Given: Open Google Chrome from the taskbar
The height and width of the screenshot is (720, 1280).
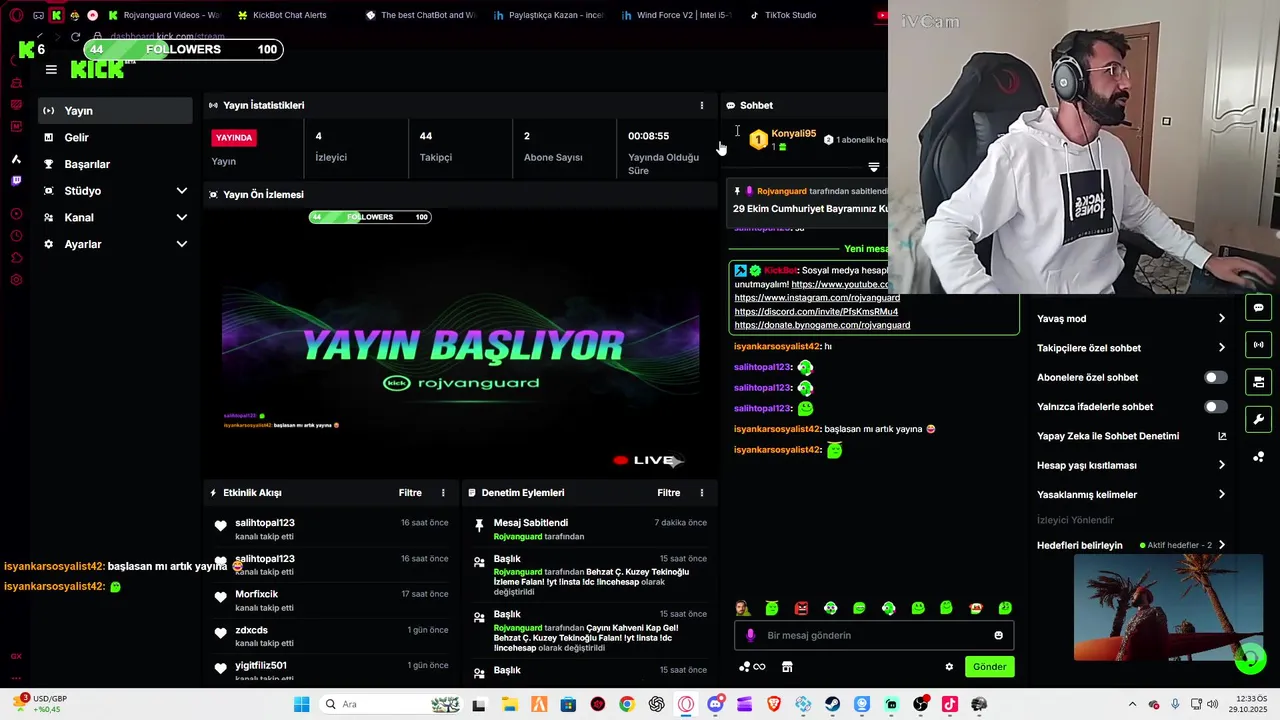Looking at the screenshot, I should coord(626,704).
